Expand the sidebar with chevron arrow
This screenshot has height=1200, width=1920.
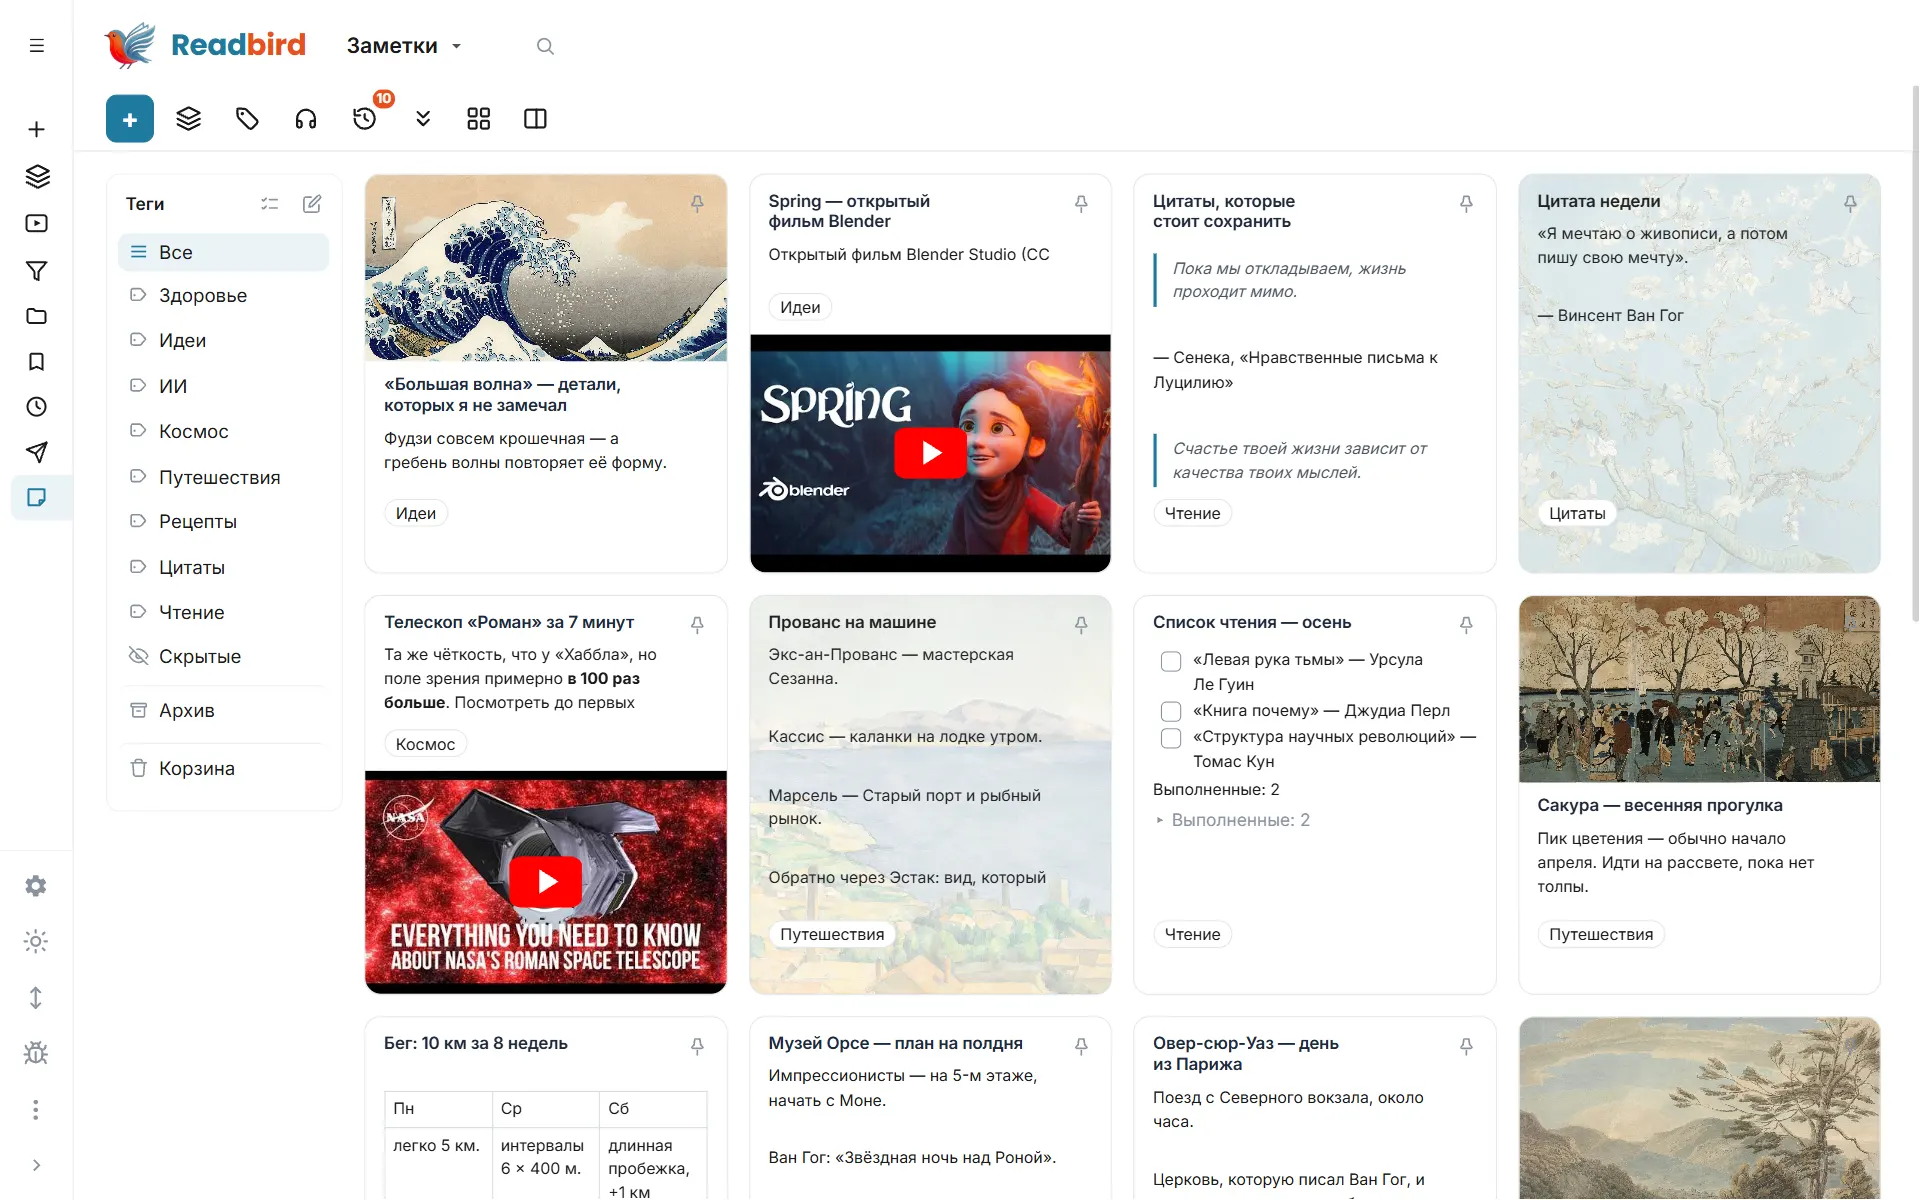(x=36, y=1165)
